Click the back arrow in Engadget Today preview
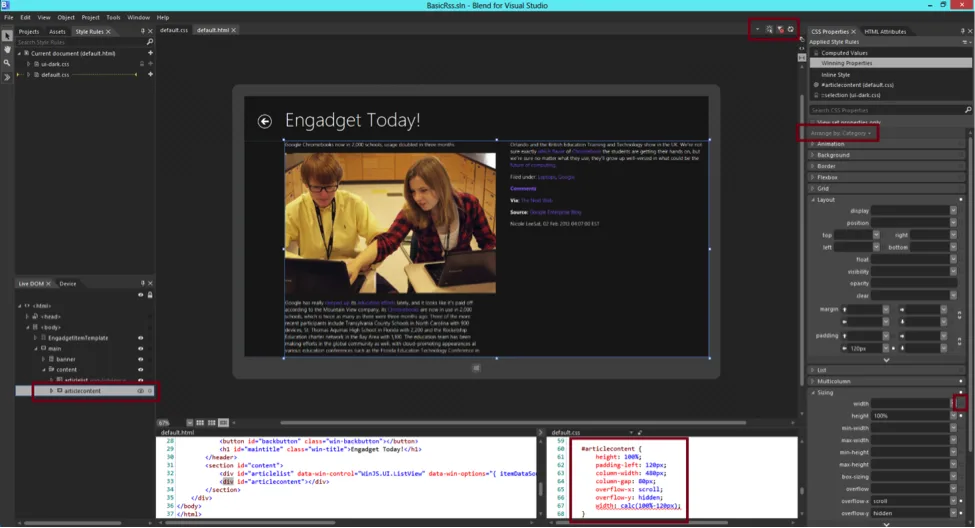975x528 pixels. pos(264,121)
